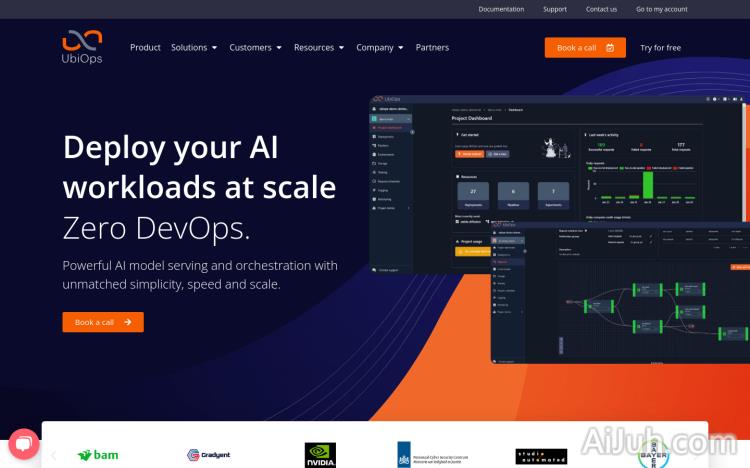Click the NVIDIA logo

coord(320,455)
